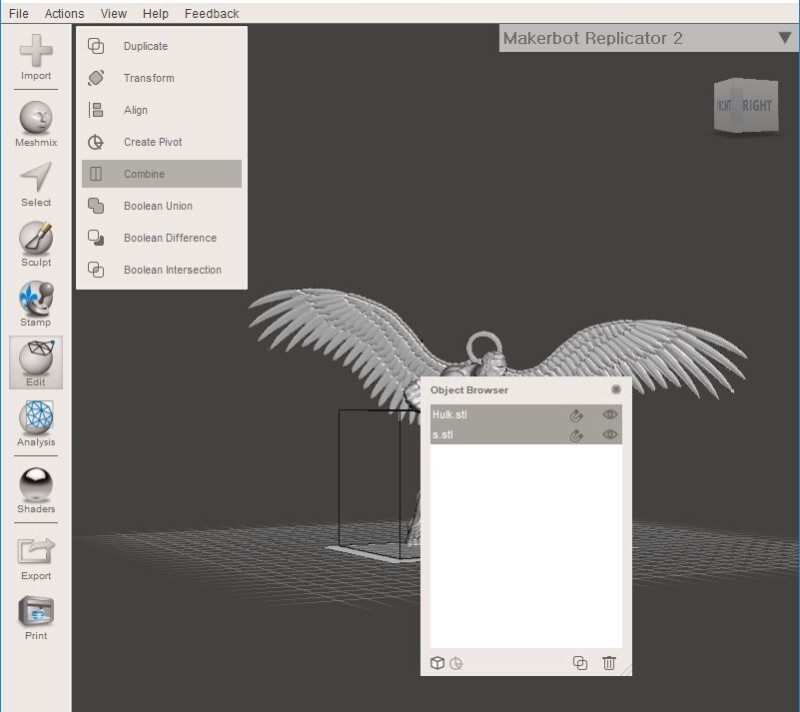
Task: Toggle visibility of Hulk.stl
Action: point(610,415)
